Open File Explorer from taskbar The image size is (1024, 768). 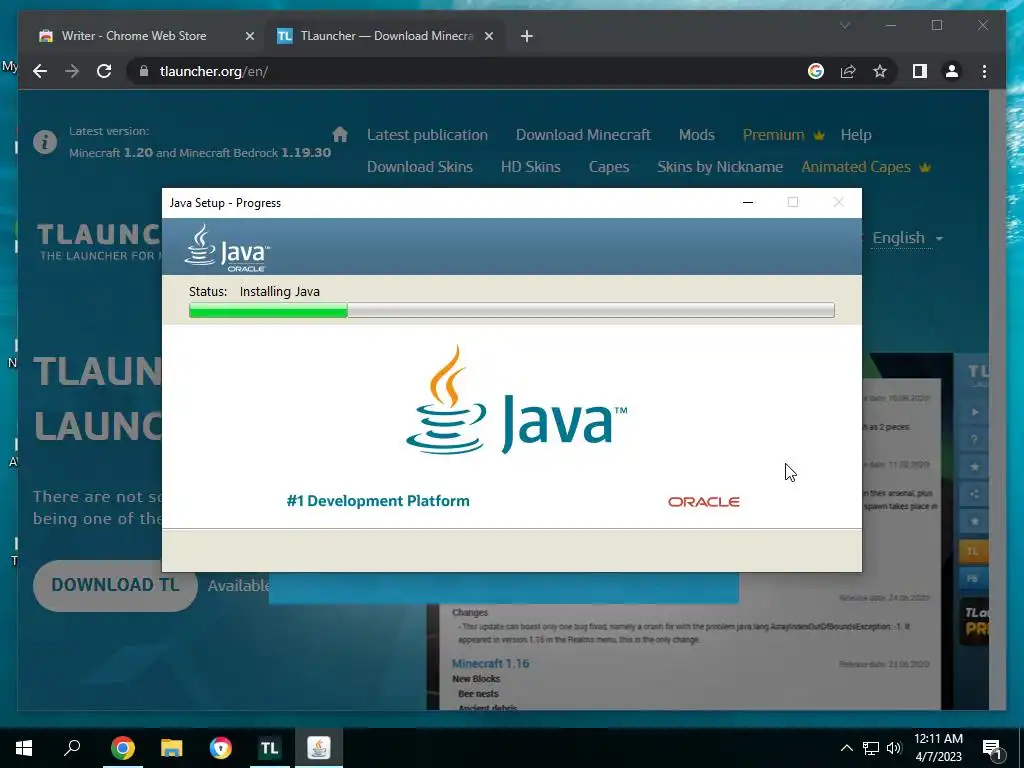[x=172, y=748]
